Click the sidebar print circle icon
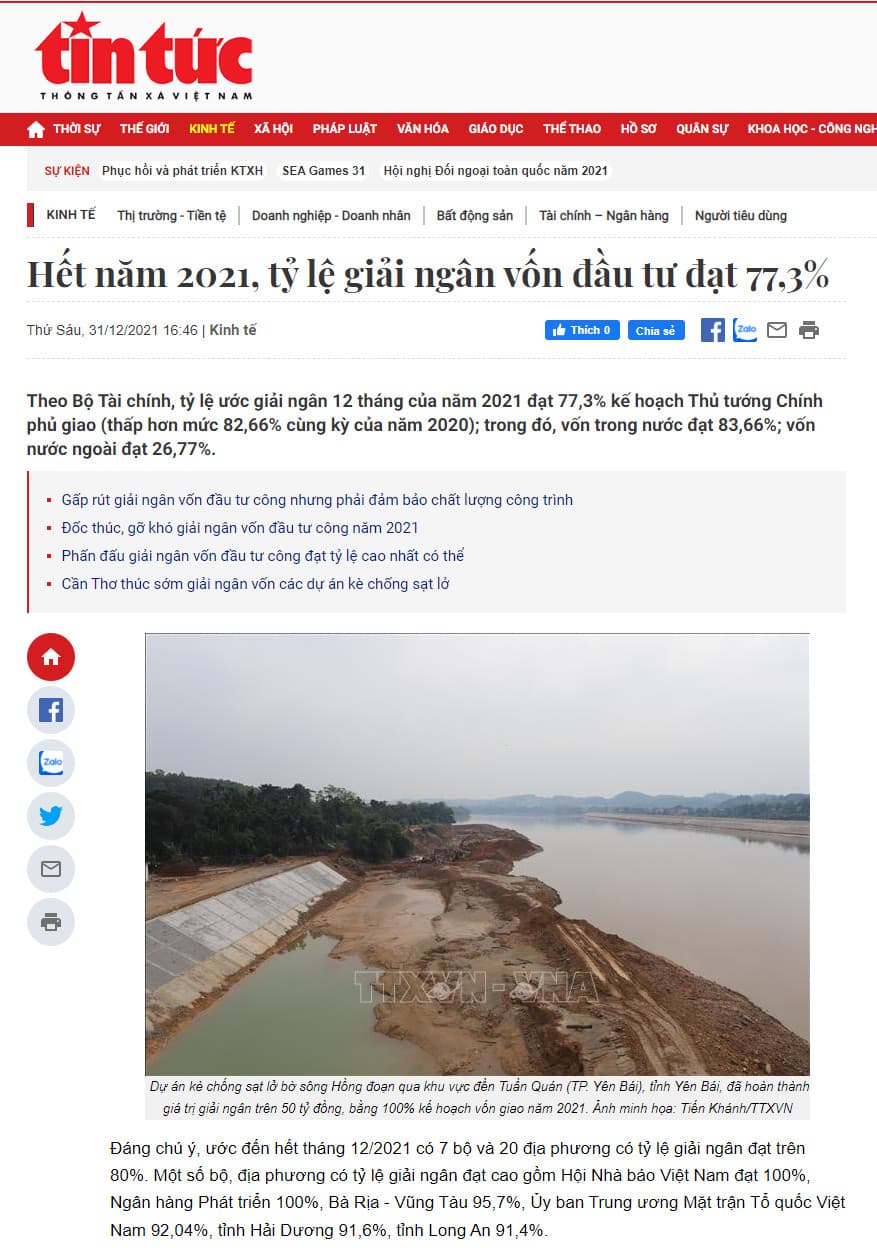 [x=51, y=922]
